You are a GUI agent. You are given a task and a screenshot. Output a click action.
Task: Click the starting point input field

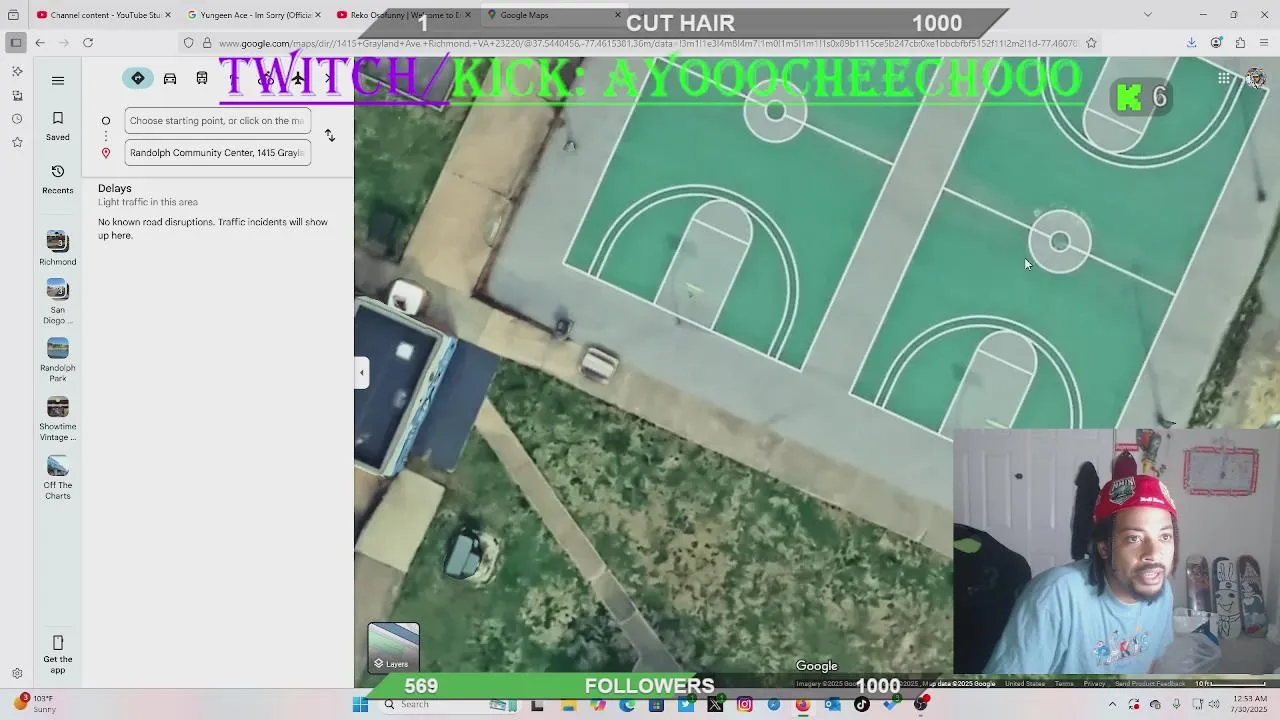pos(217,121)
